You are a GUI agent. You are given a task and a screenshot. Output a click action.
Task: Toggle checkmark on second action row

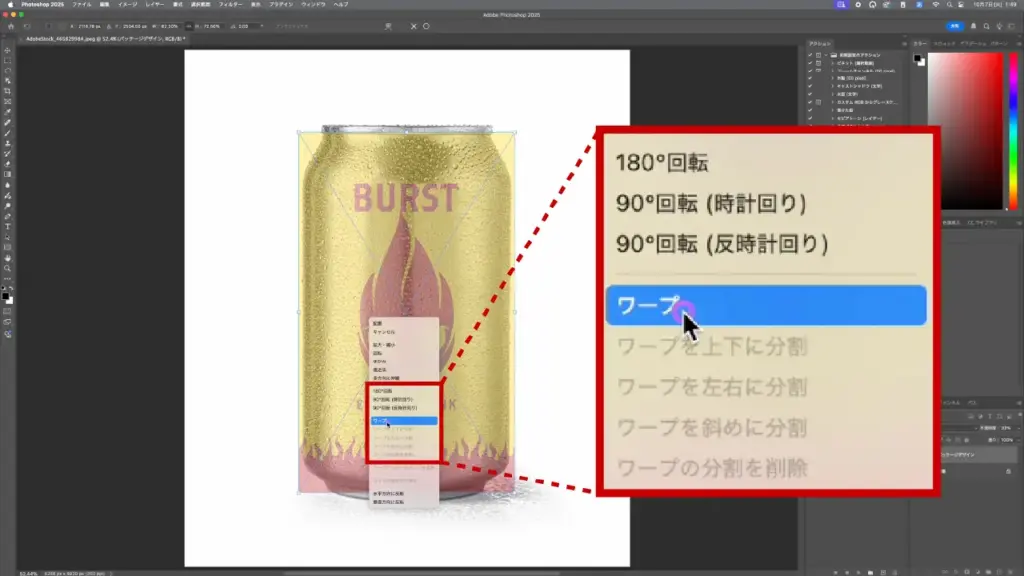point(810,62)
